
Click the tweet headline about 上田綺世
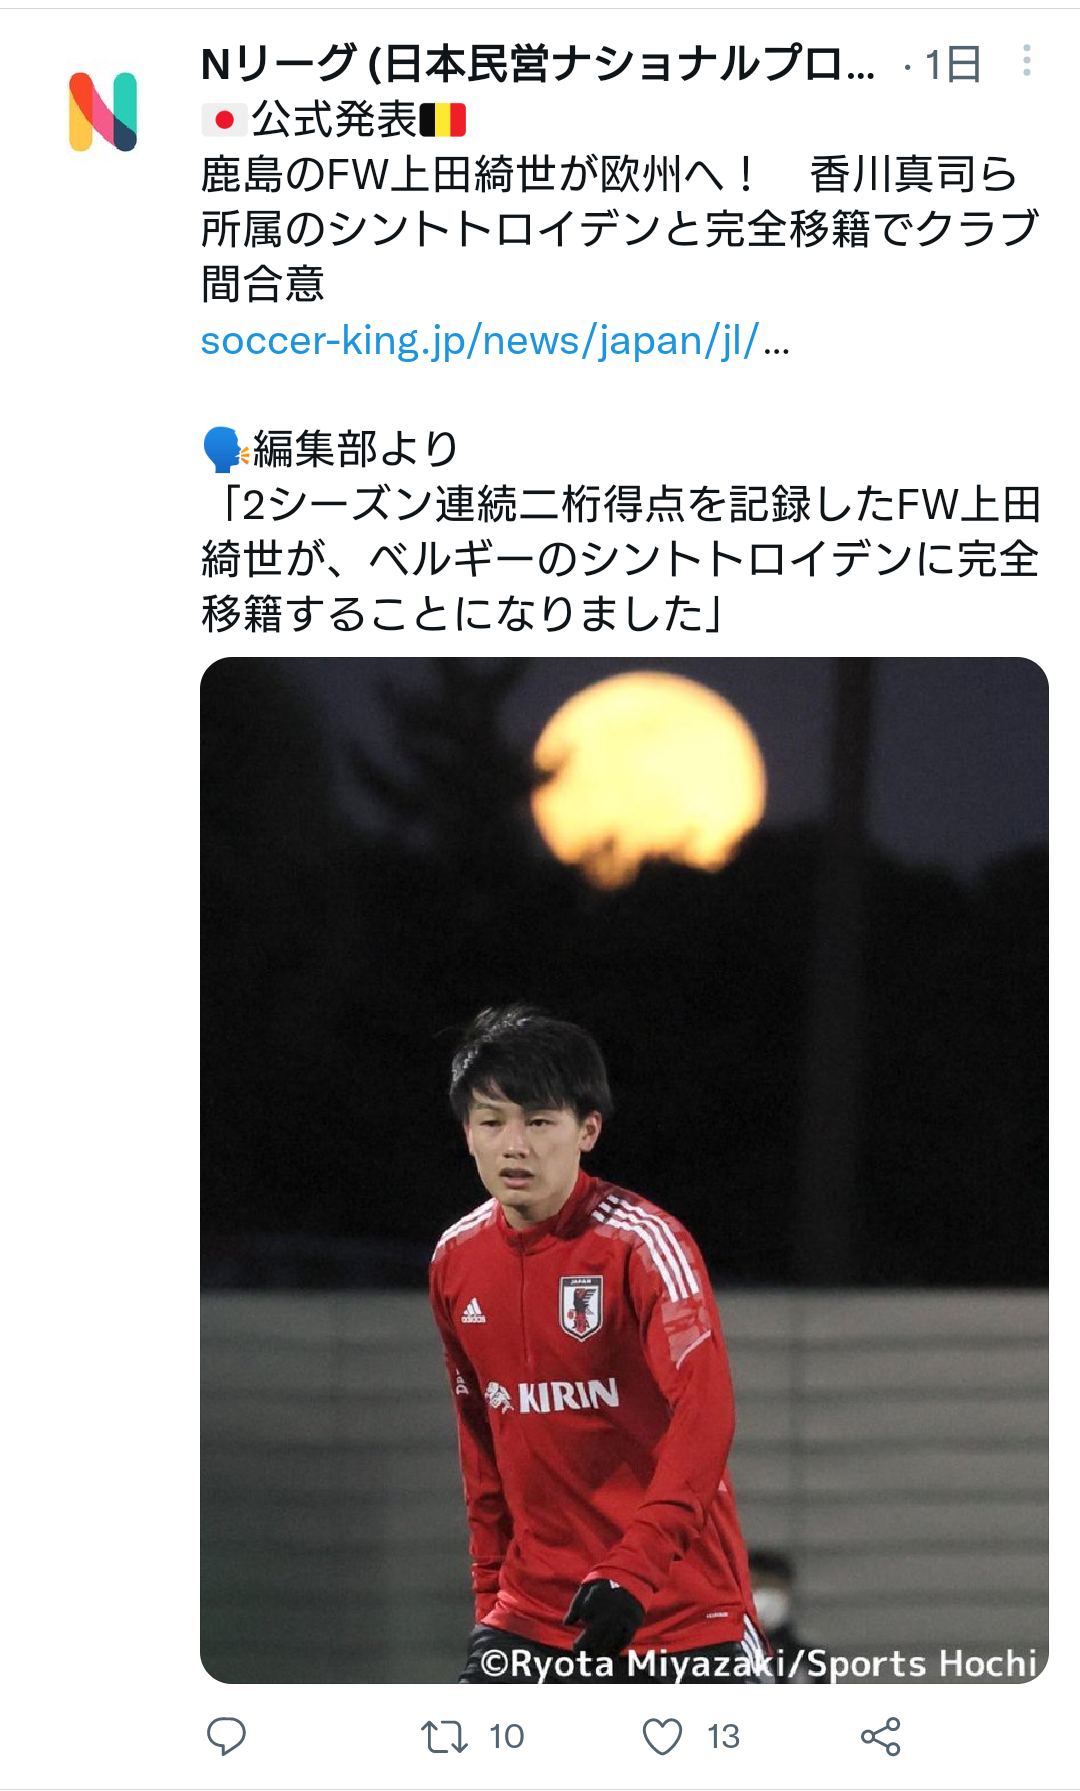(620, 229)
